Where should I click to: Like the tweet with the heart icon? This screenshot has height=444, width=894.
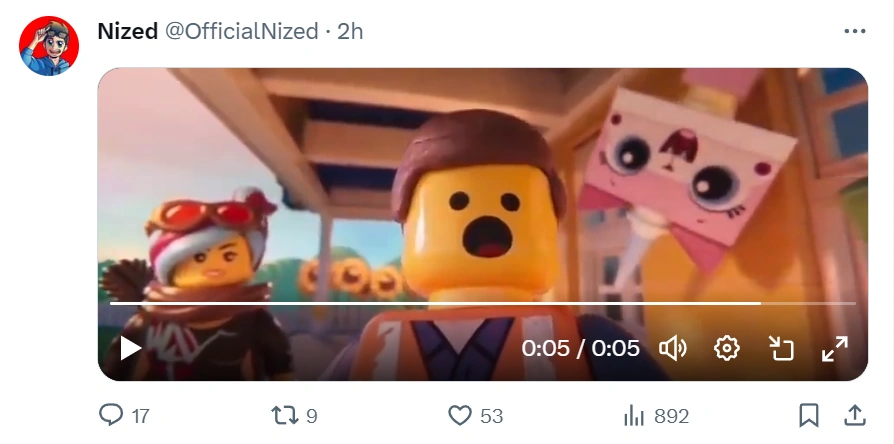(x=460, y=416)
